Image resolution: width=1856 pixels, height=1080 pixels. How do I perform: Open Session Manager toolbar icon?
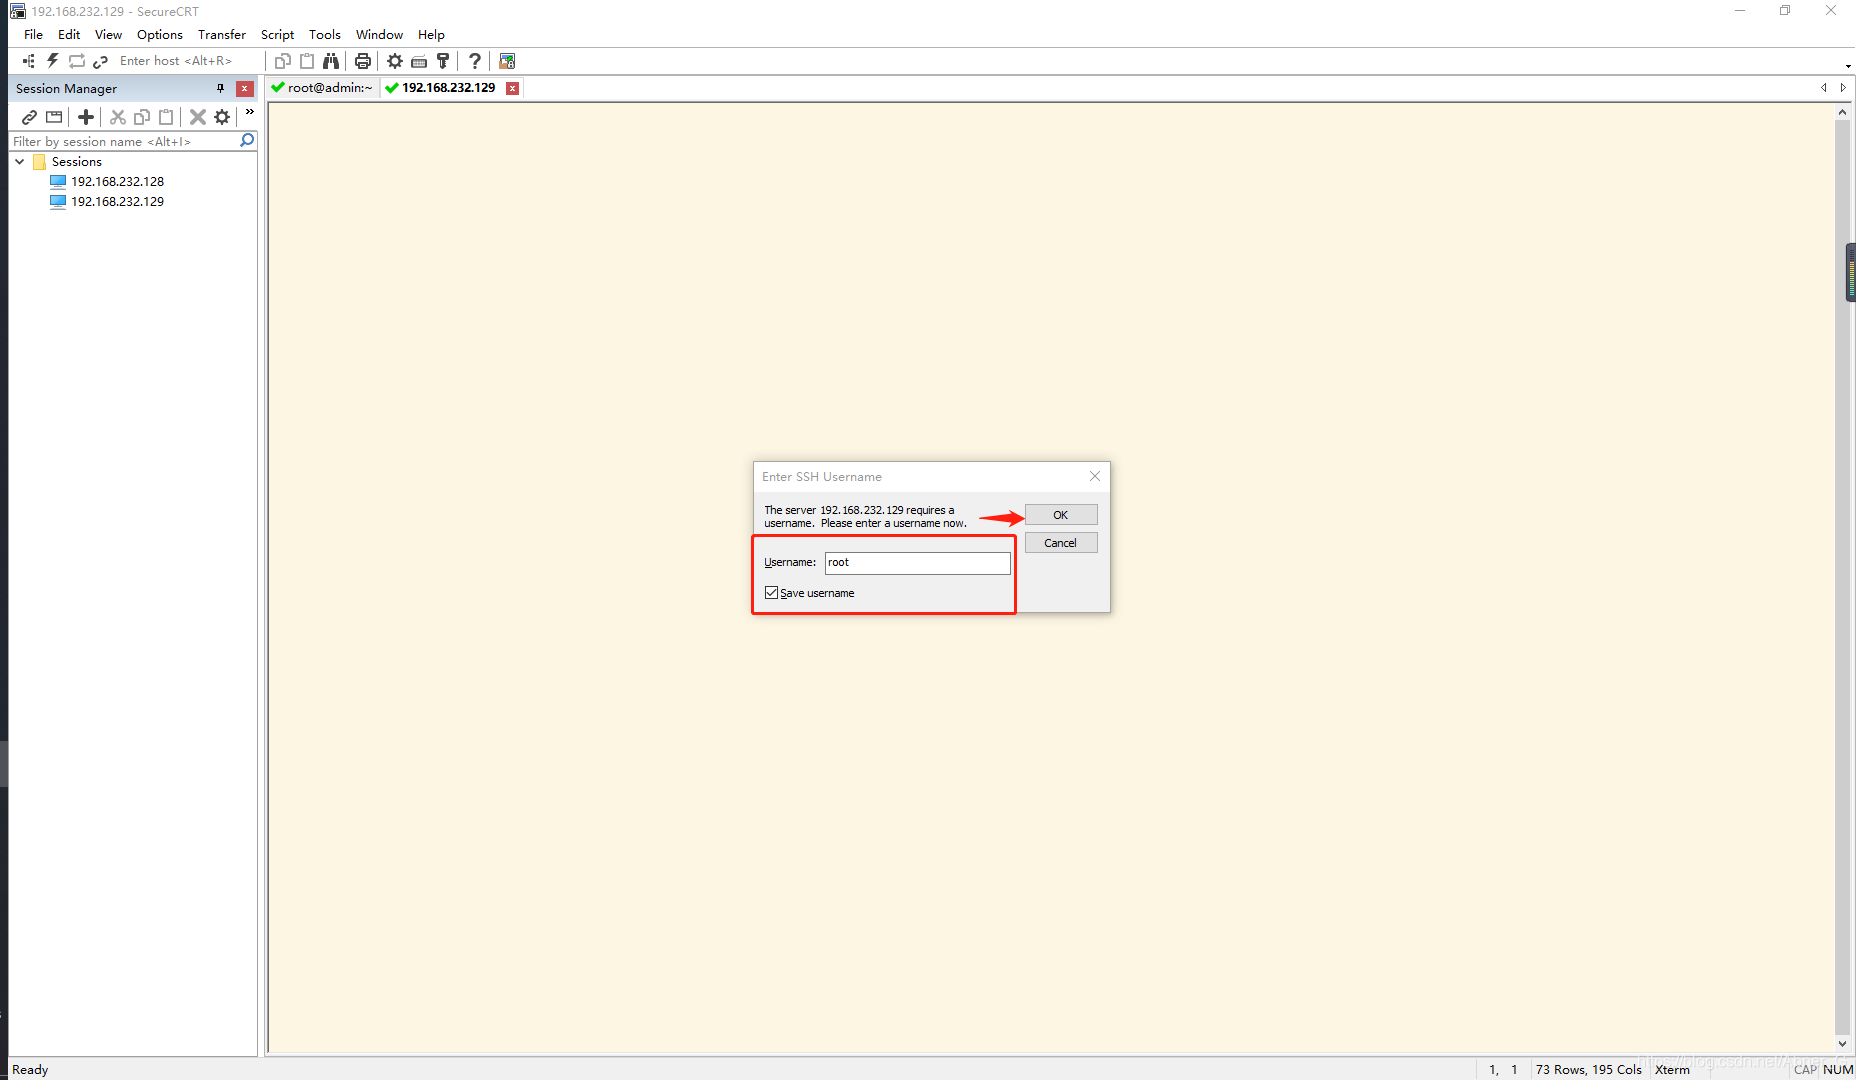click(x=29, y=61)
